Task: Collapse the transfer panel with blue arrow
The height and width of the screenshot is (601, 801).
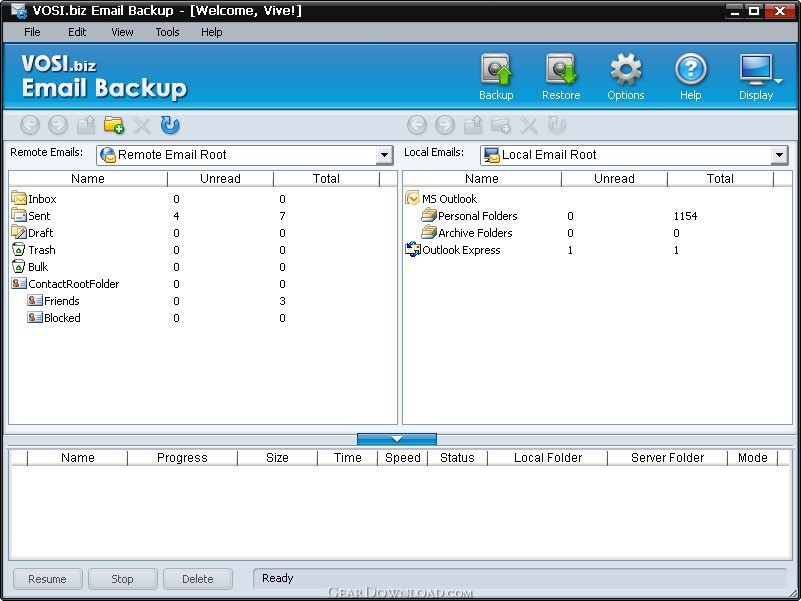Action: pos(397,439)
